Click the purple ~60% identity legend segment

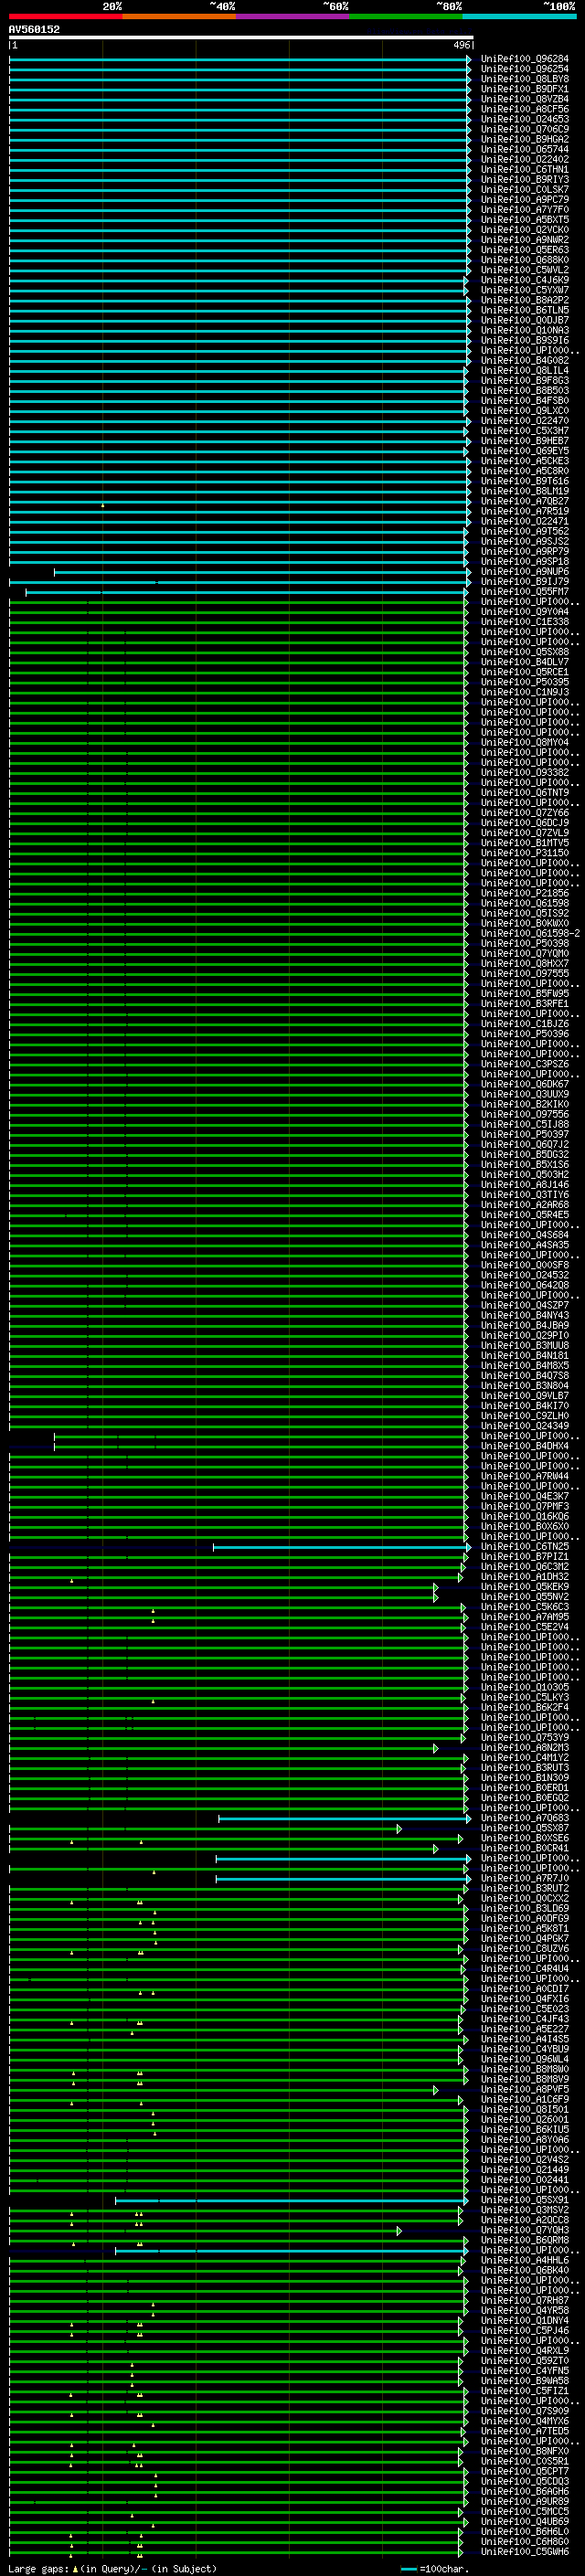(x=293, y=16)
